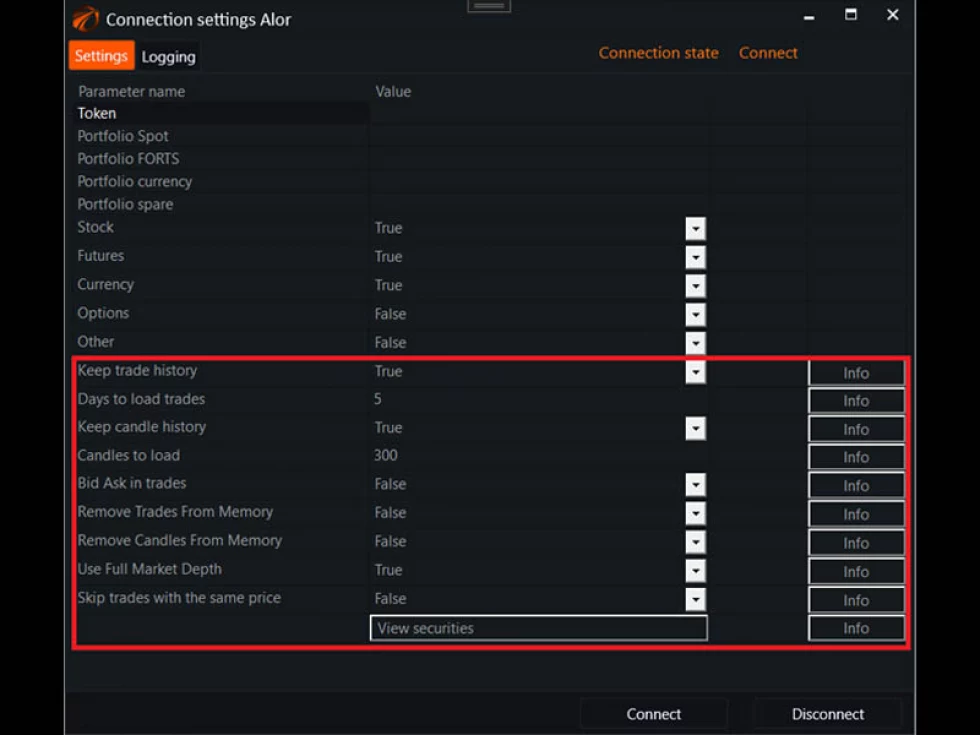The height and width of the screenshot is (735, 980).
Task: Open Skip trades with same price dropdown
Action: coord(695,599)
